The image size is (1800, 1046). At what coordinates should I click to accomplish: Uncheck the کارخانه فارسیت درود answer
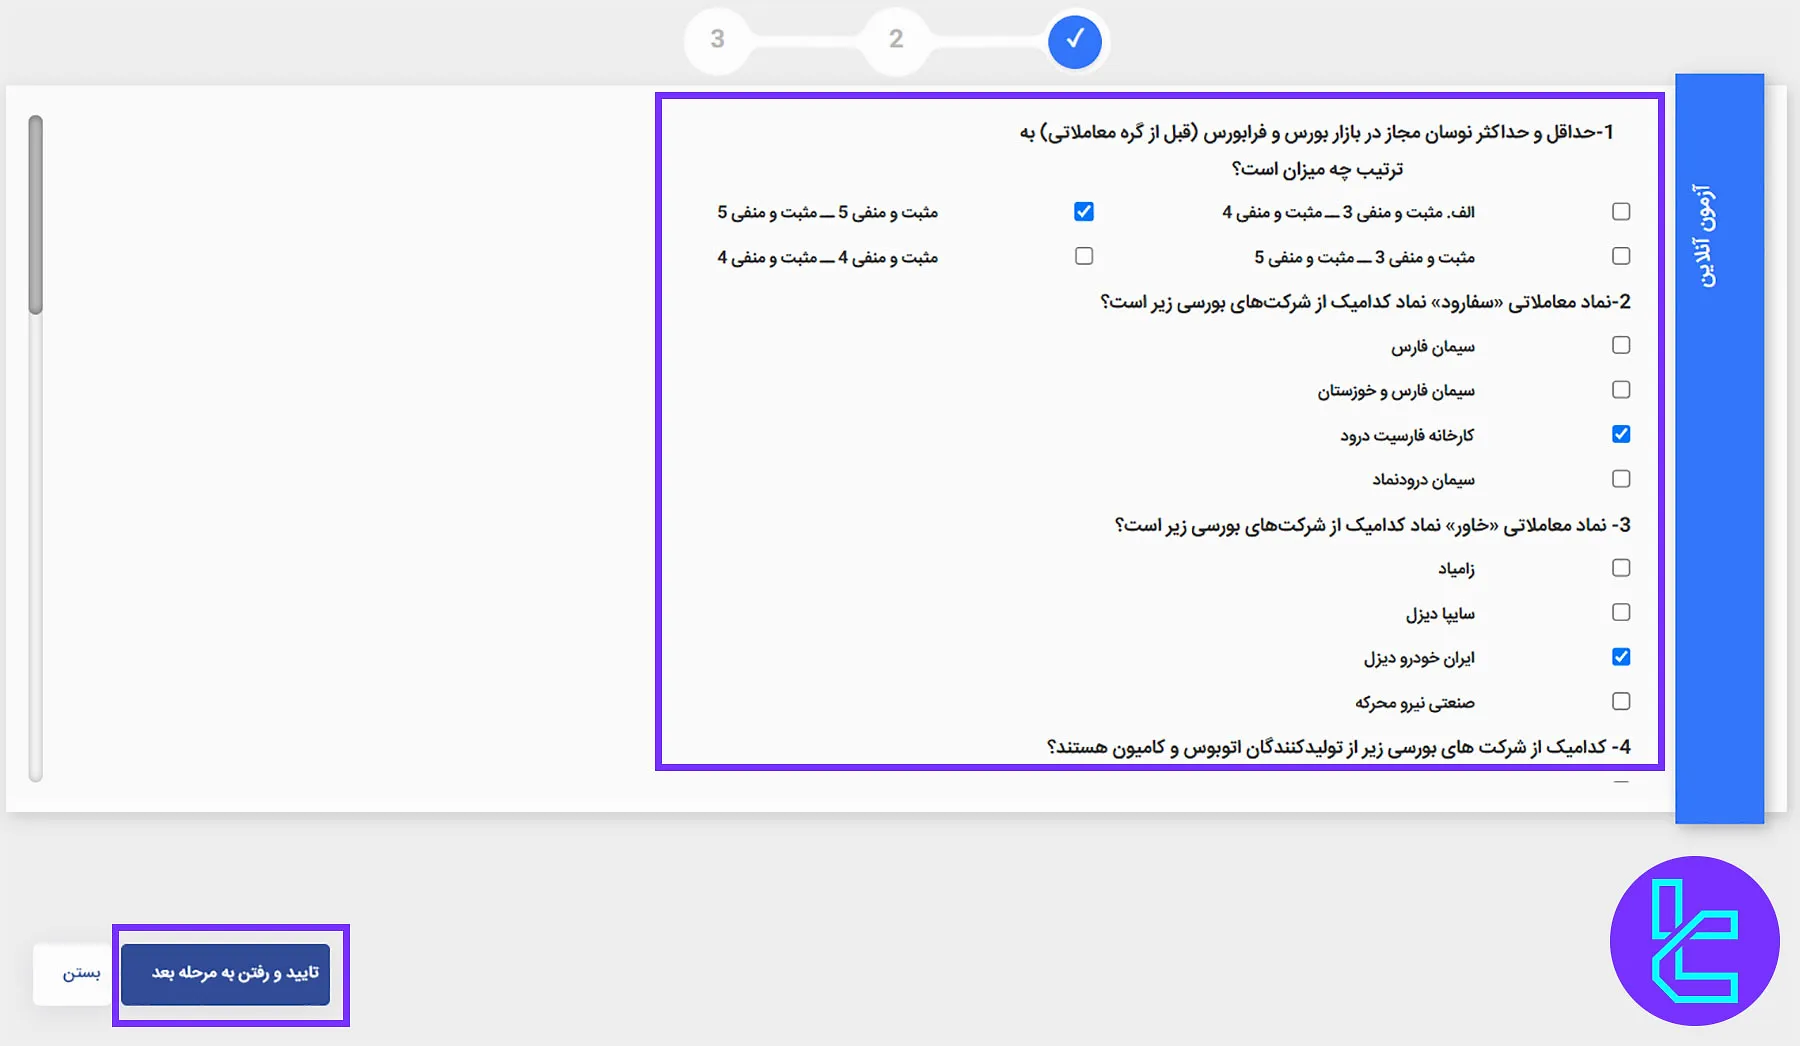(x=1621, y=434)
